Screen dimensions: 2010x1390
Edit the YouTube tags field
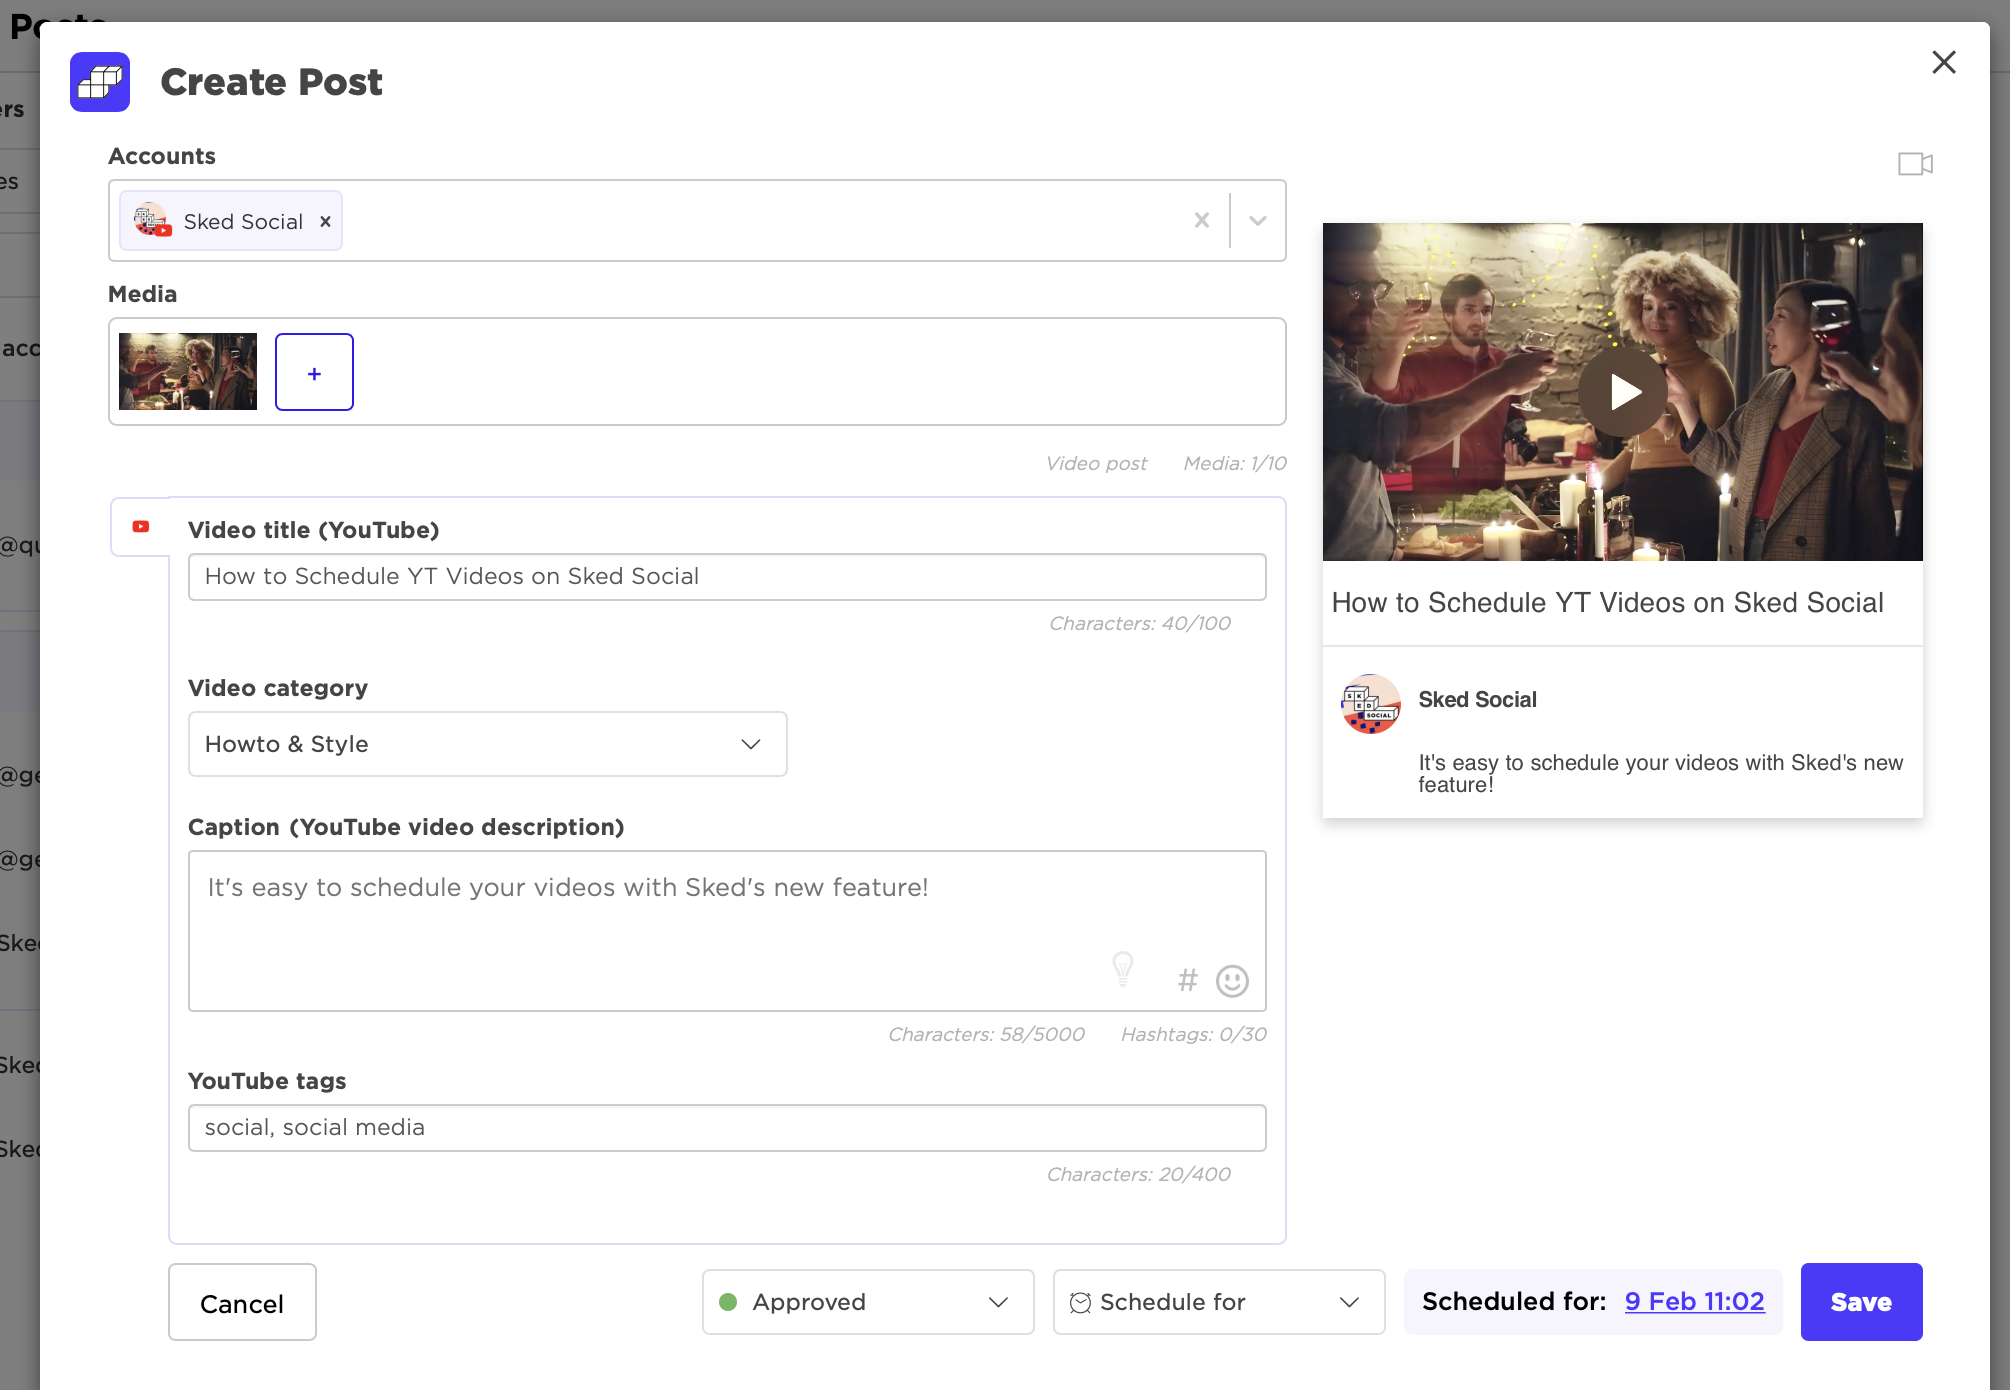(727, 1128)
